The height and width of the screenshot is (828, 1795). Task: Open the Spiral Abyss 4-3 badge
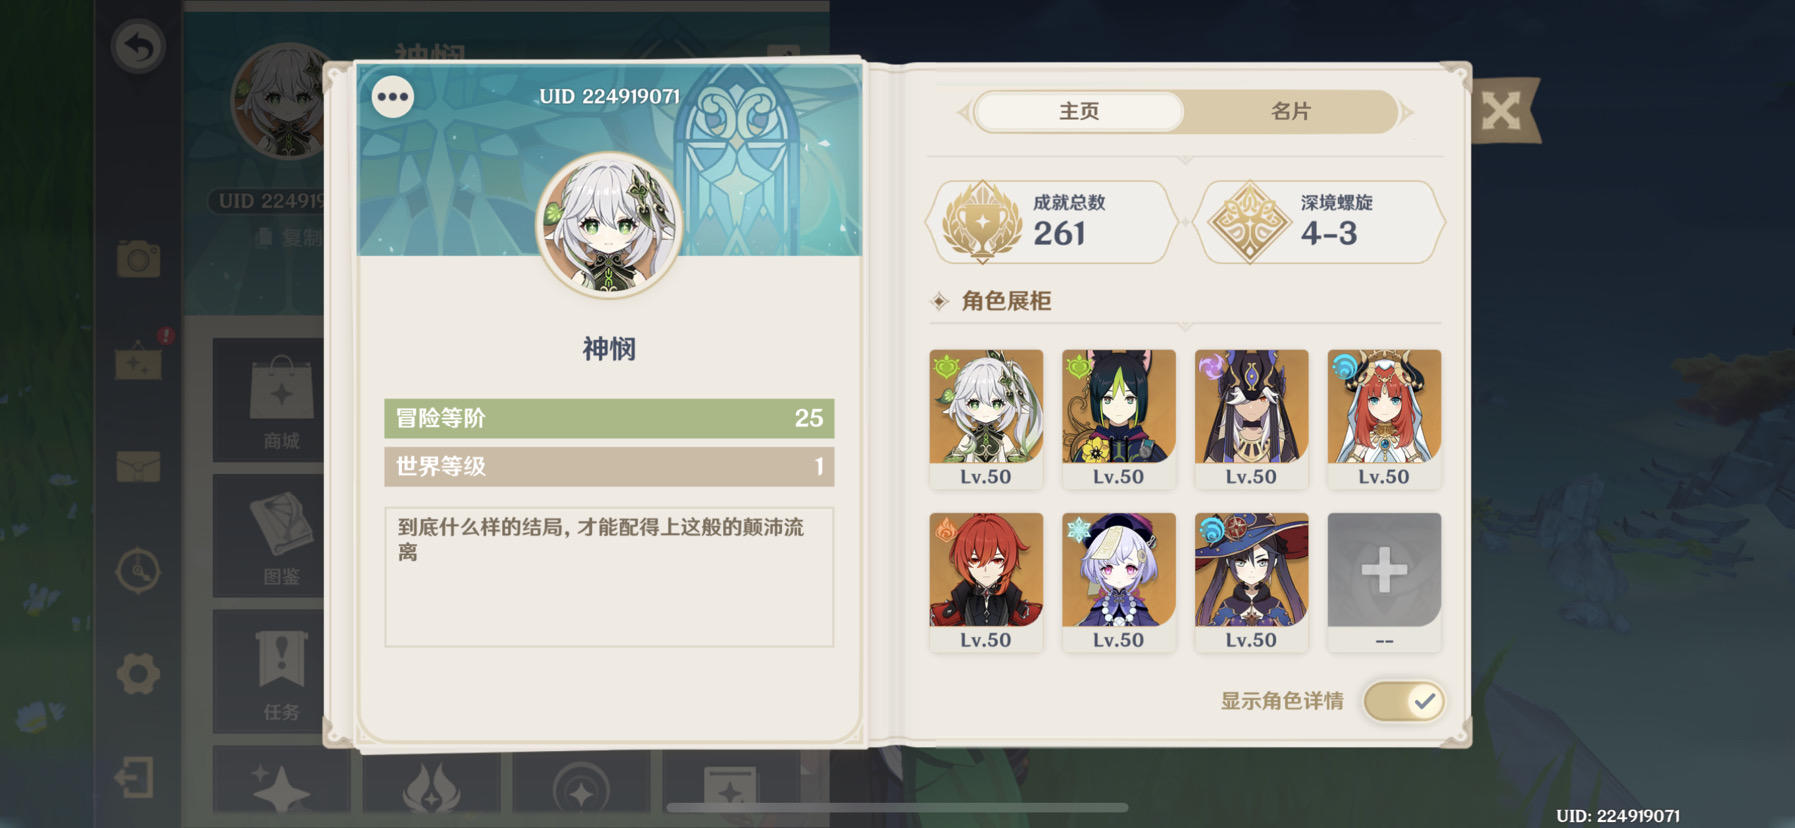pyautogui.click(x=1320, y=222)
